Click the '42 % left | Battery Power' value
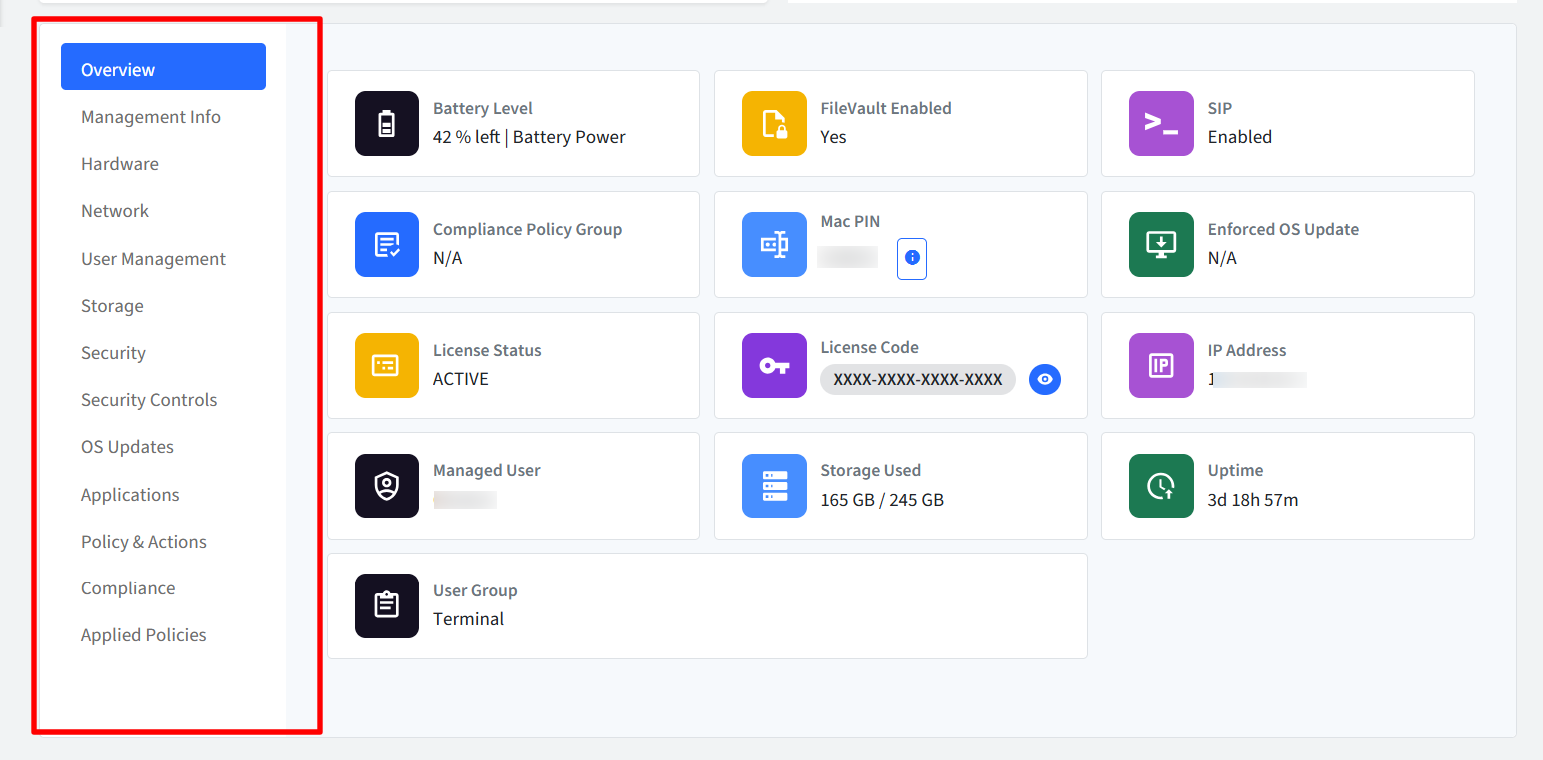 tap(529, 137)
